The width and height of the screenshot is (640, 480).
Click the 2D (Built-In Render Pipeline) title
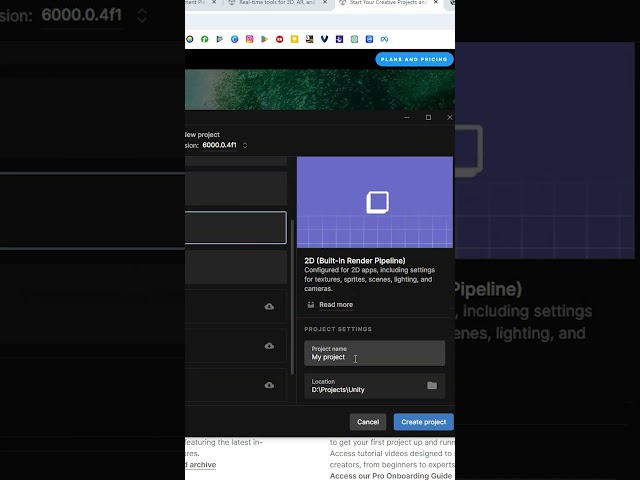pos(355,260)
